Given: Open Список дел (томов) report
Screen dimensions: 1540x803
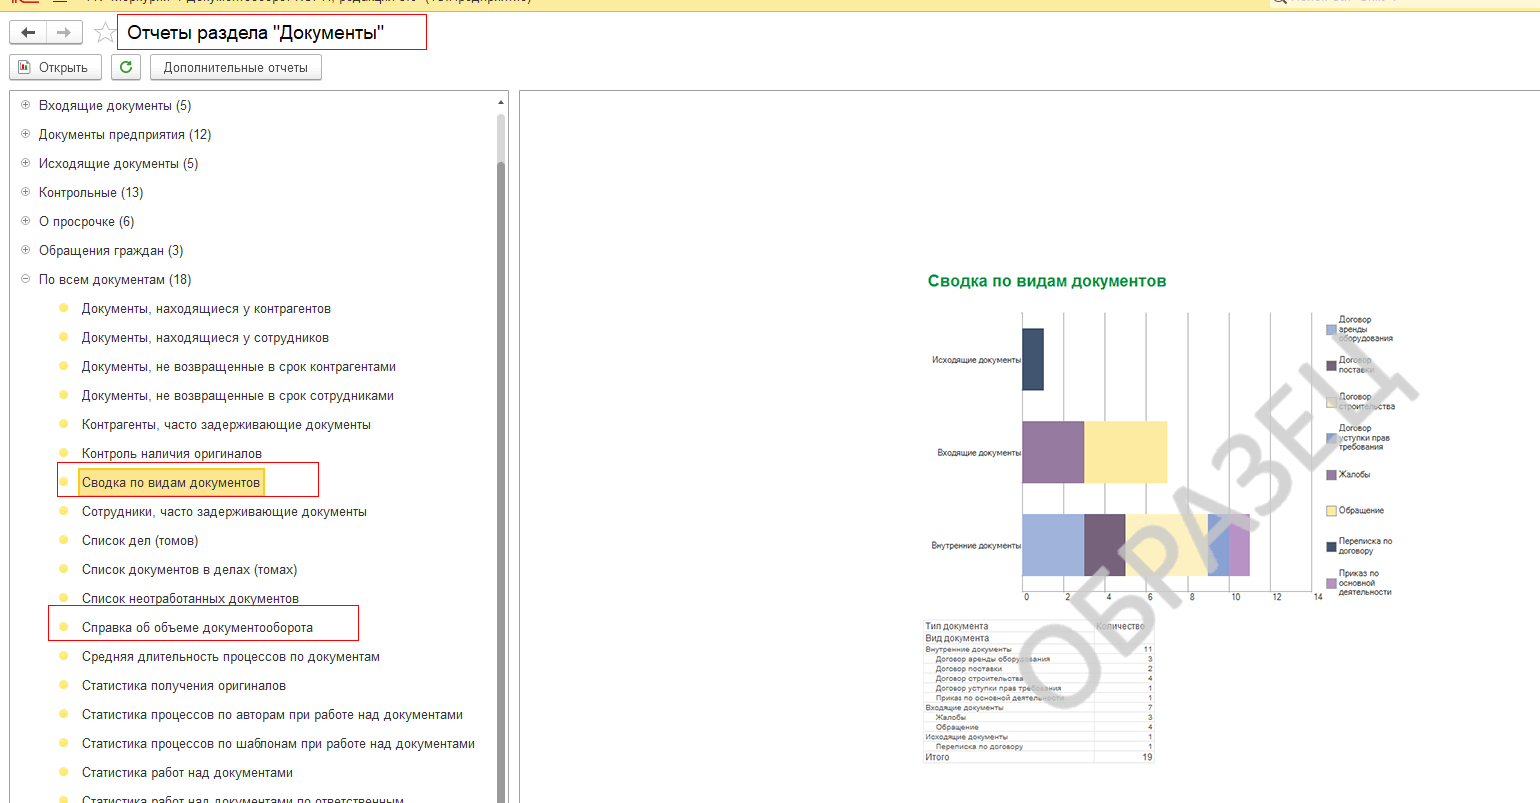Looking at the screenshot, I should [140, 541].
